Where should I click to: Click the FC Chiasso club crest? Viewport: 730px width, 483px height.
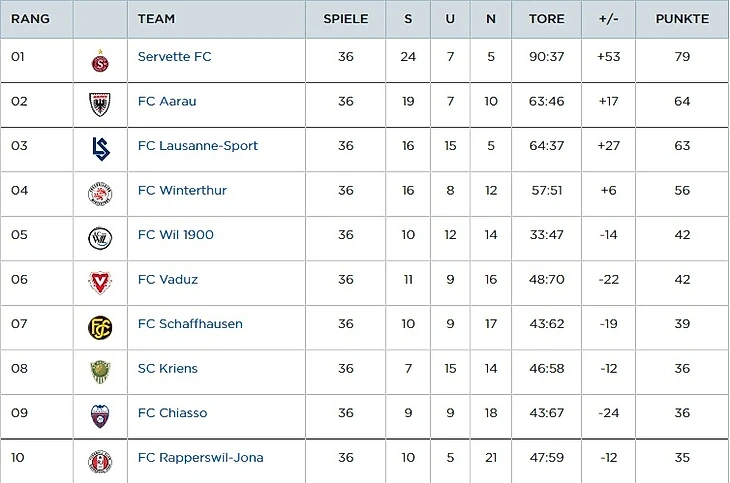point(100,416)
